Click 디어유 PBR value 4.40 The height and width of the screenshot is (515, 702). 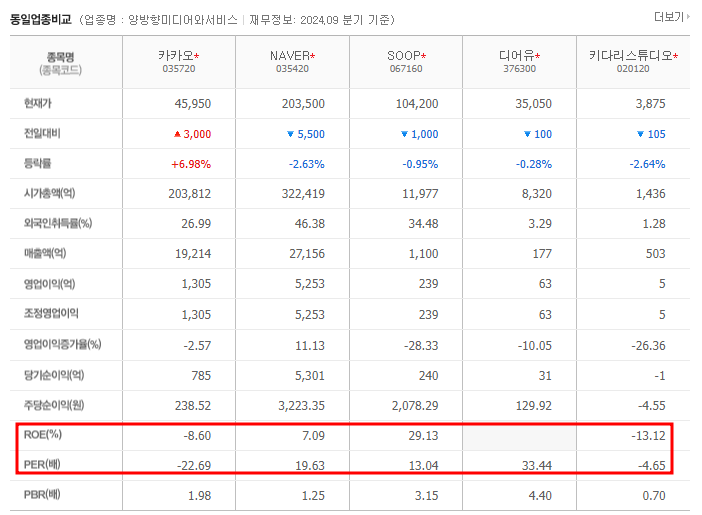540,496
